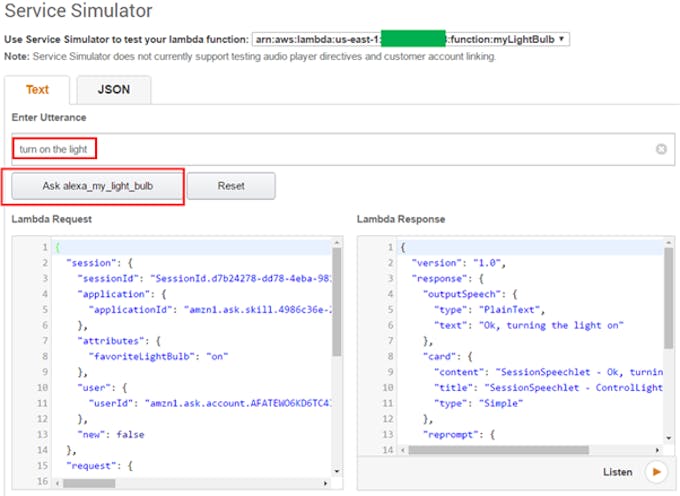Click the "user": { line in Lambda Request
The height and width of the screenshot is (496, 680).
pyautogui.click(x=102, y=388)
